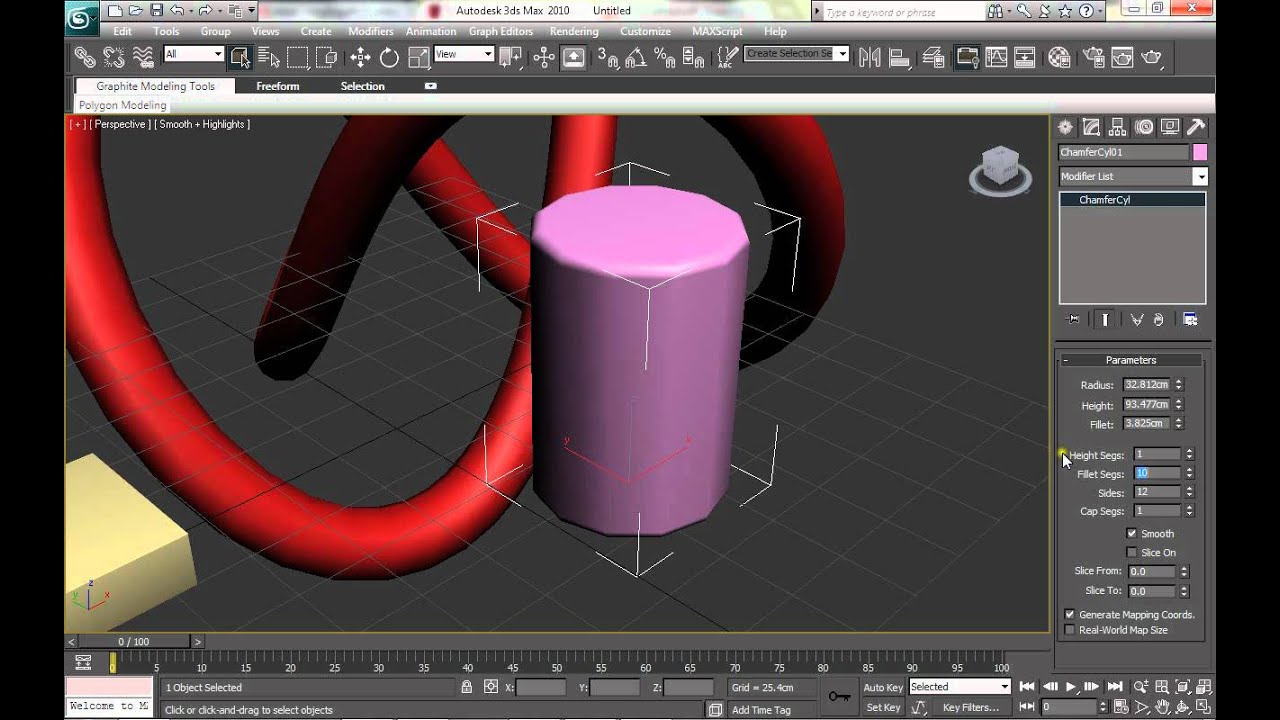Toggle the selection lock padlock
Screen dimensions: 1280x720
[x=467, y=687]
